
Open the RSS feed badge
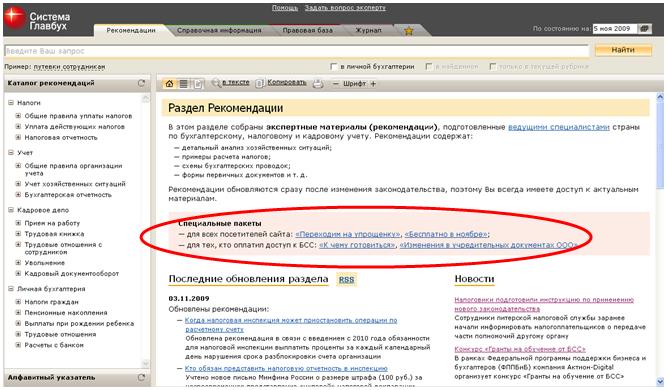coord(346,279)
